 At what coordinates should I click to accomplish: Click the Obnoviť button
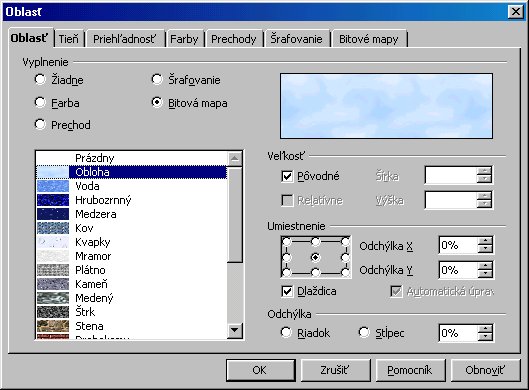click(x=485, y=370)
